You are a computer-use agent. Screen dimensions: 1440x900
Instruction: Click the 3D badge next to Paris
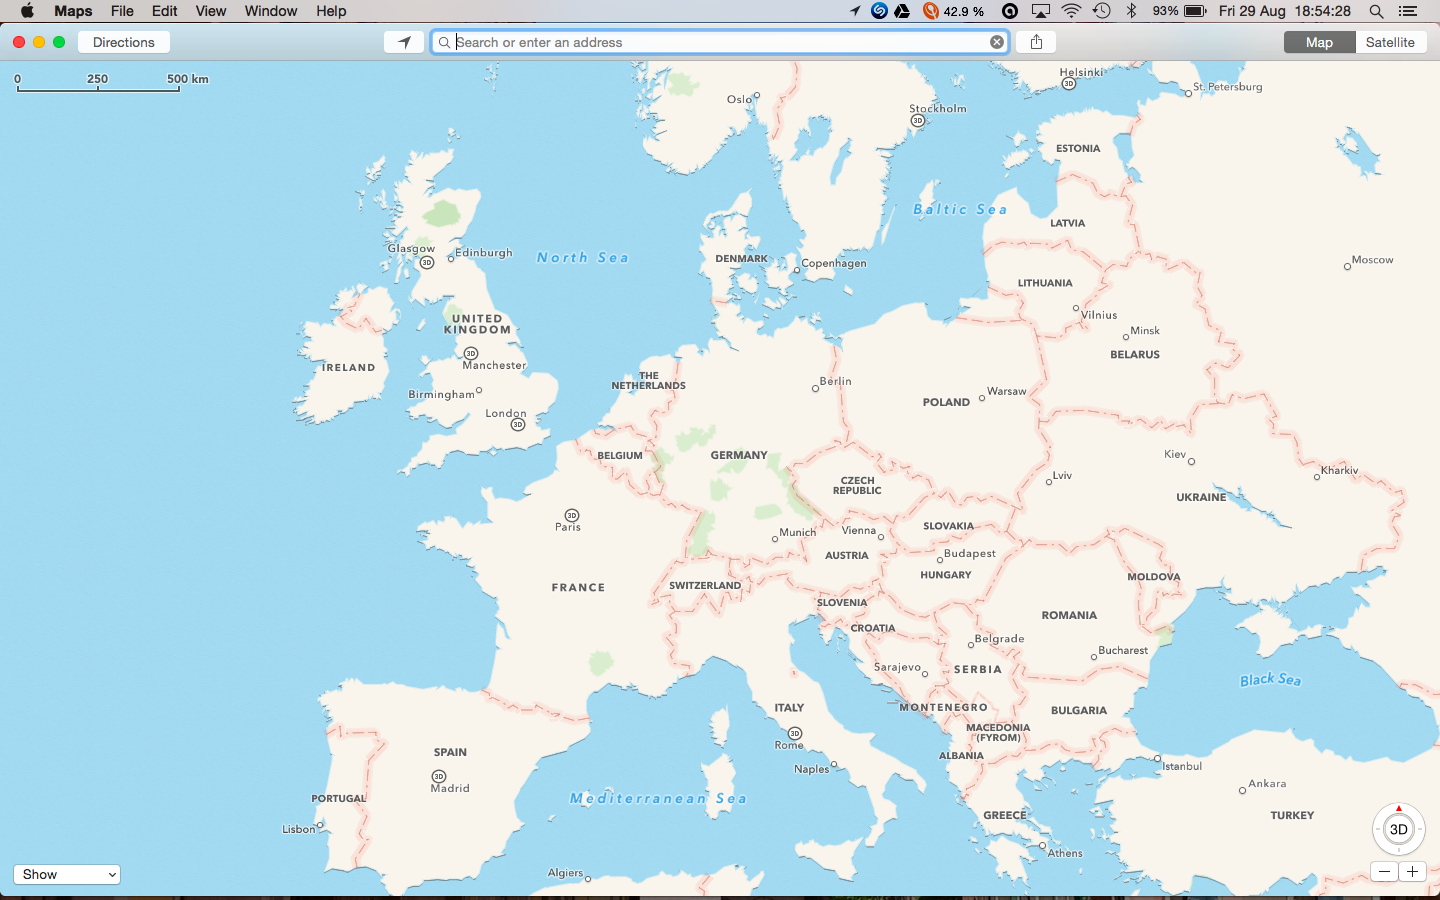(x=571, y=516)
